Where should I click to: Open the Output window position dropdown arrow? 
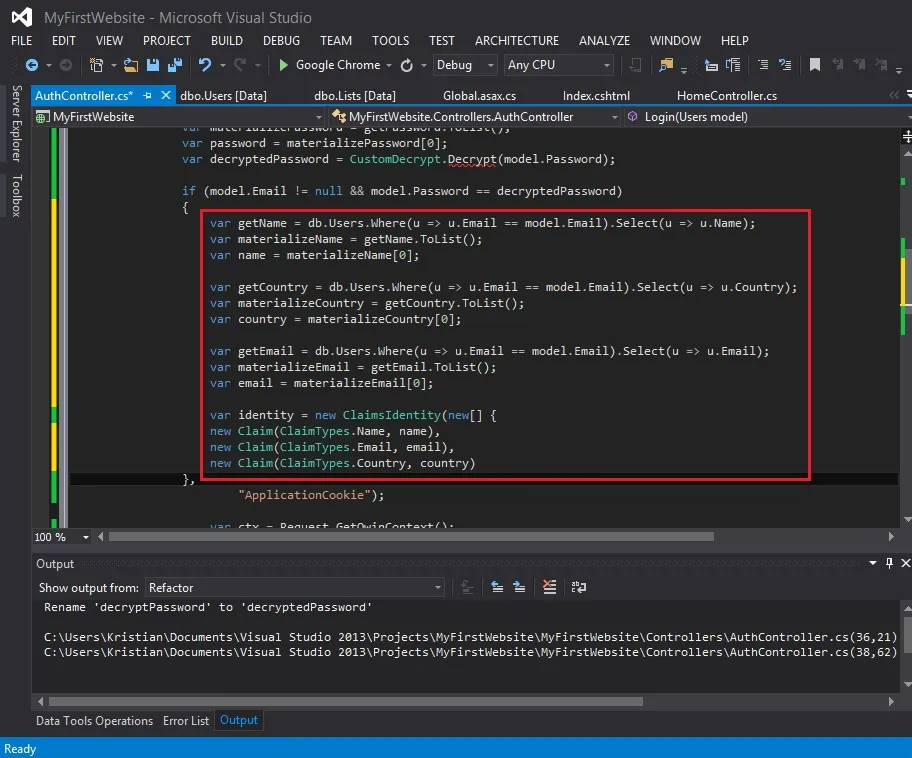[x=873, y=563]
